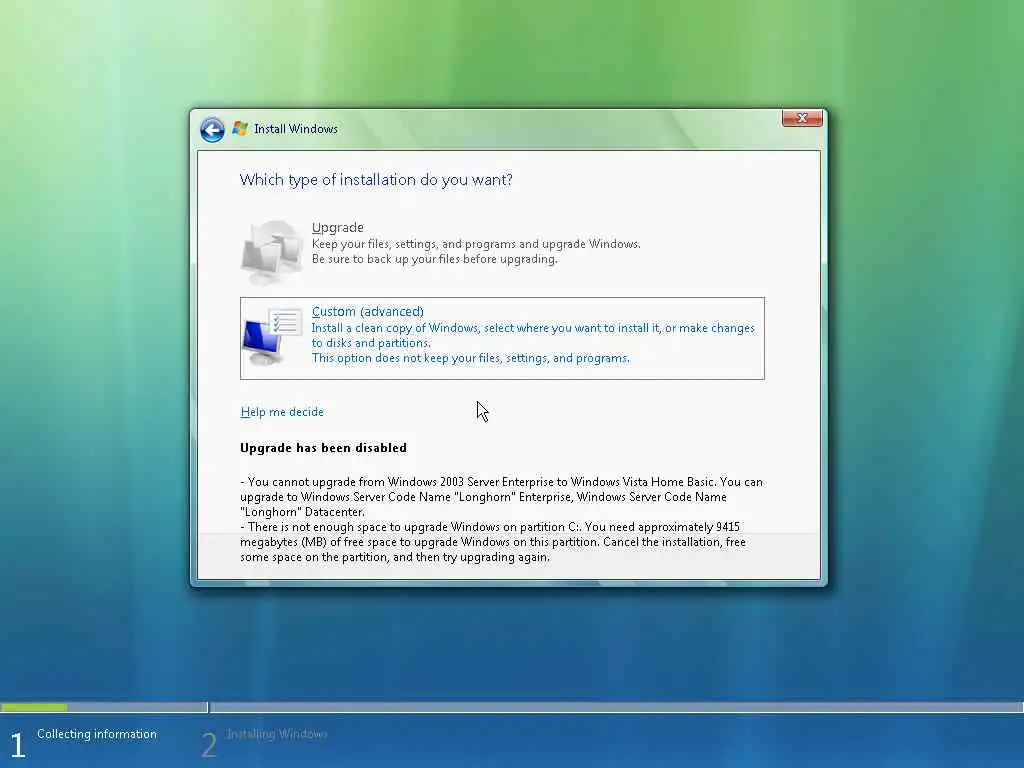Click the green setup progress bar

(x=34, y=707)
